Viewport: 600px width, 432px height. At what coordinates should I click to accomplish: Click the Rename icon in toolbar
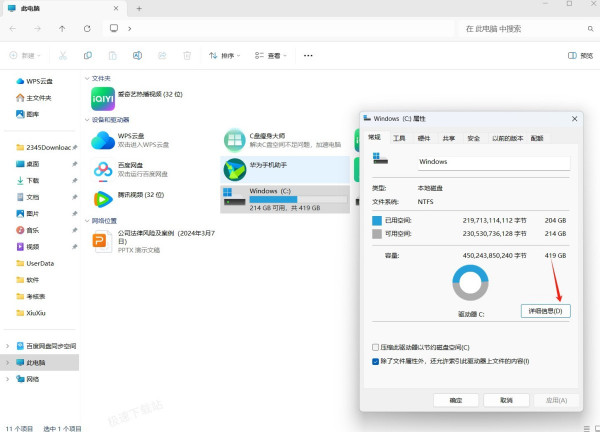pos(137,56)
